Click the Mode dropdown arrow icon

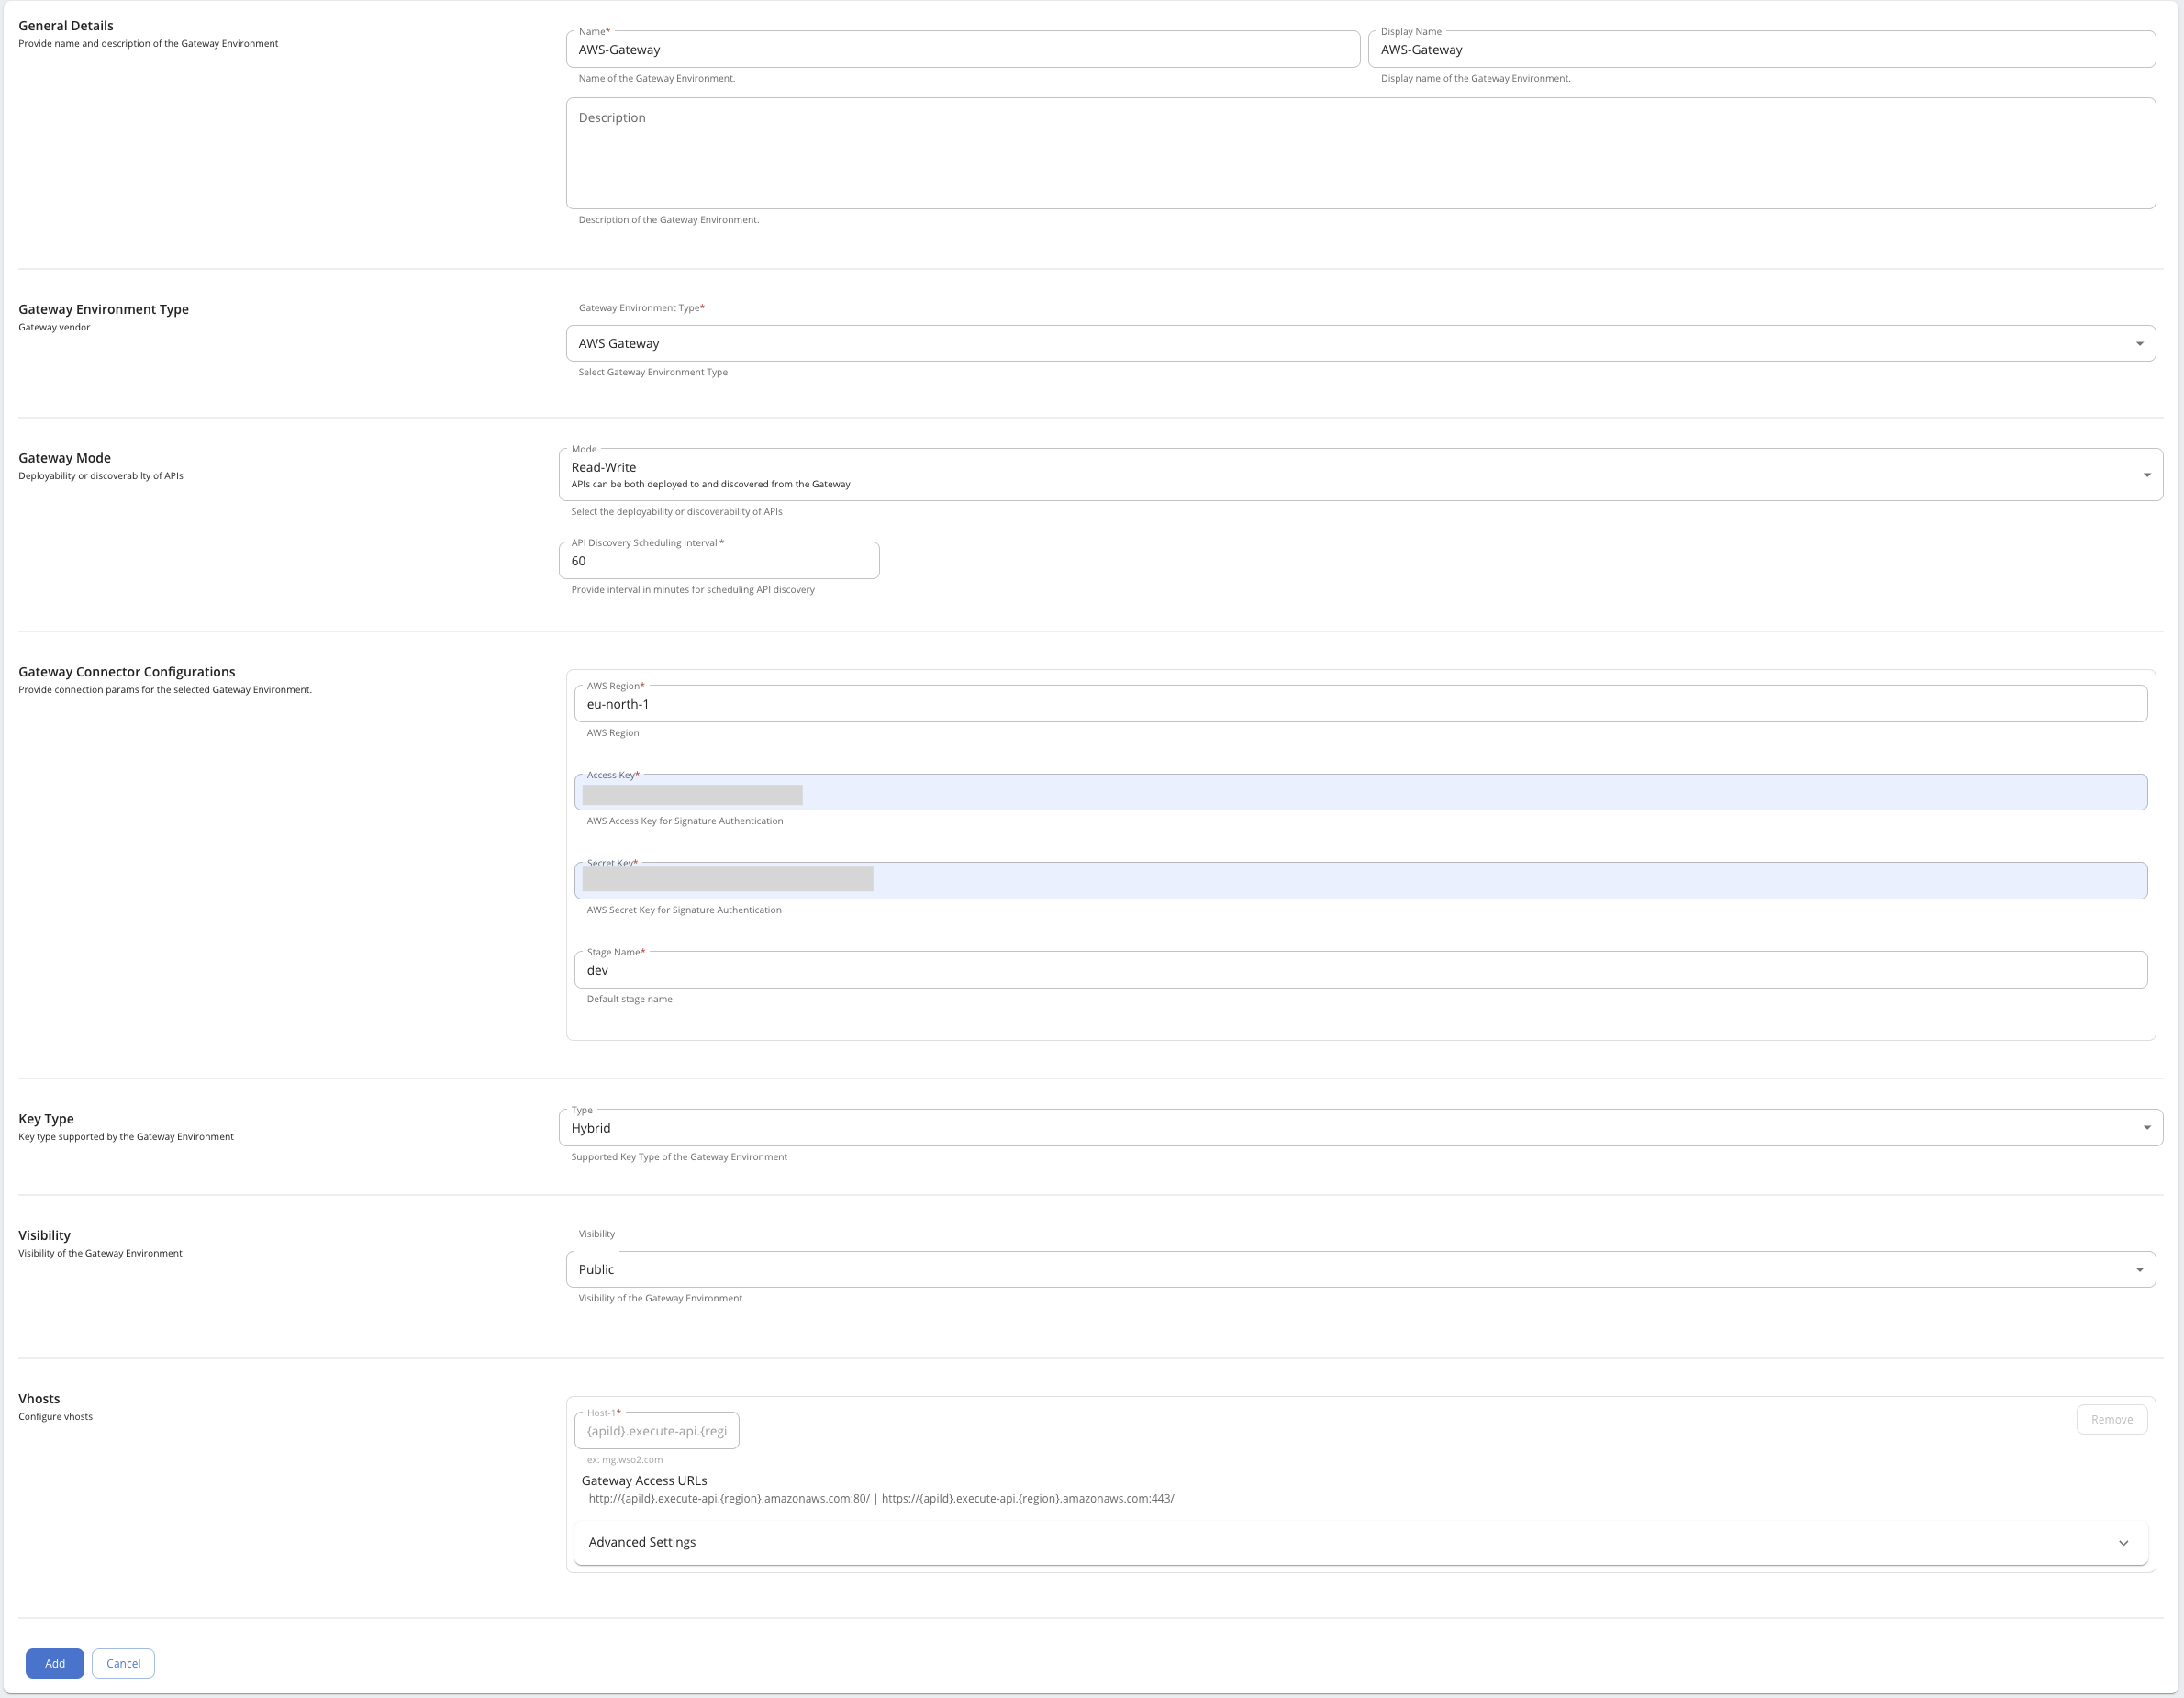[2146, 475]
